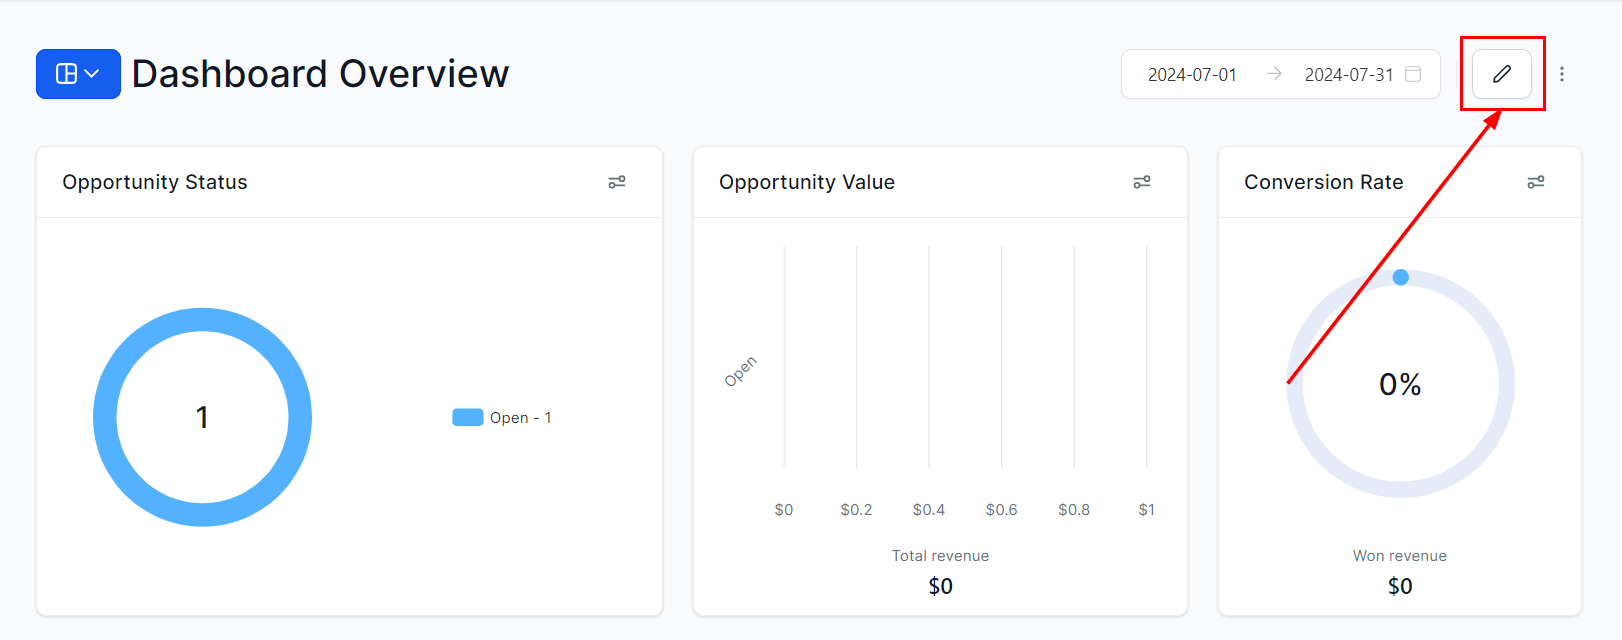Click the Dashboard Overview title
This screenshot has height=640, width=1622.
pyautogui.click(x=320, y=74)
